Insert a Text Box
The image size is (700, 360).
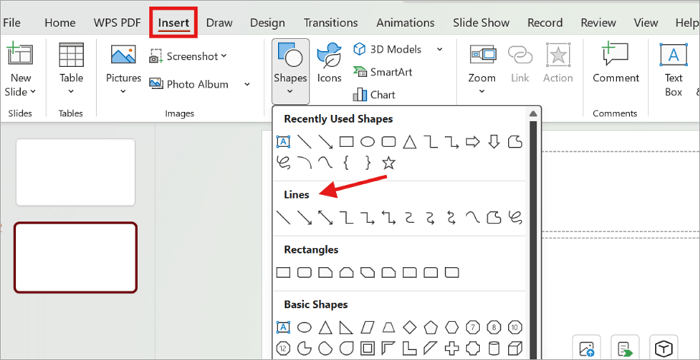pos(673,69)
